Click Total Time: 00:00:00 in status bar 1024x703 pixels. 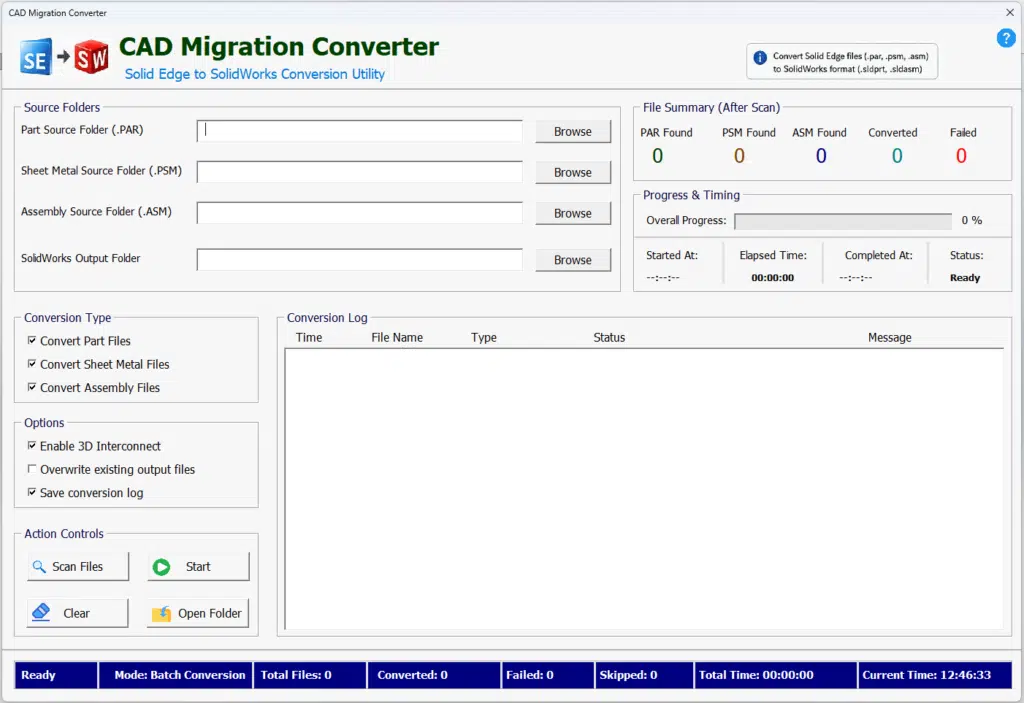[x=776, y=675]
